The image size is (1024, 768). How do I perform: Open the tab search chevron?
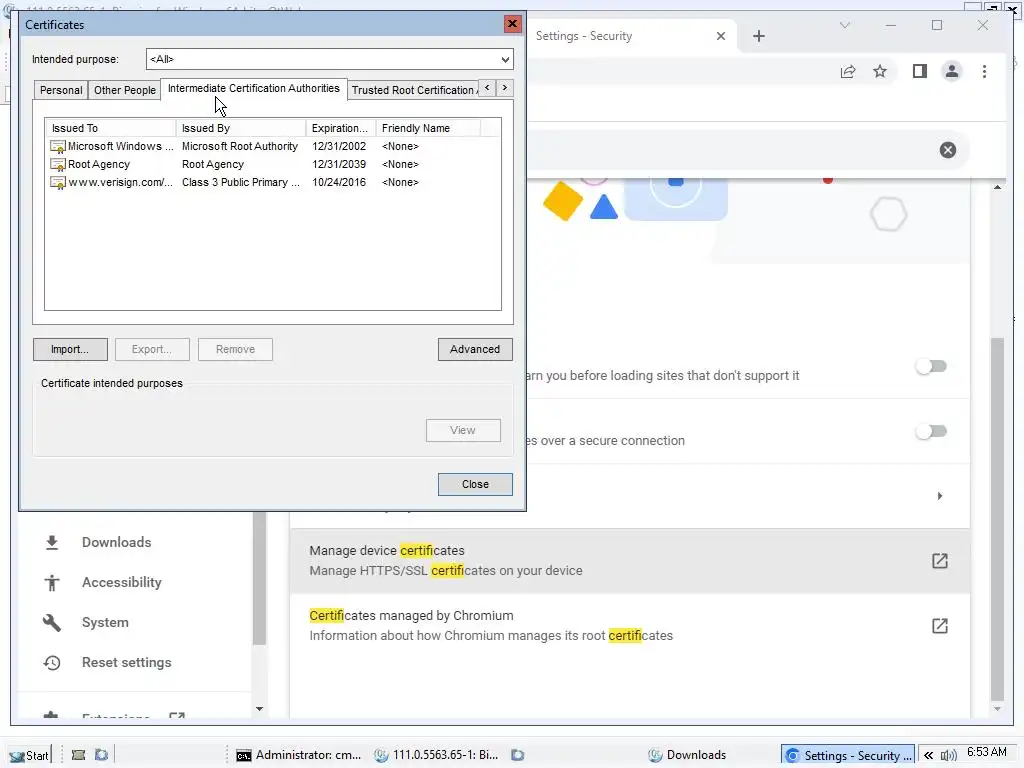845,25
